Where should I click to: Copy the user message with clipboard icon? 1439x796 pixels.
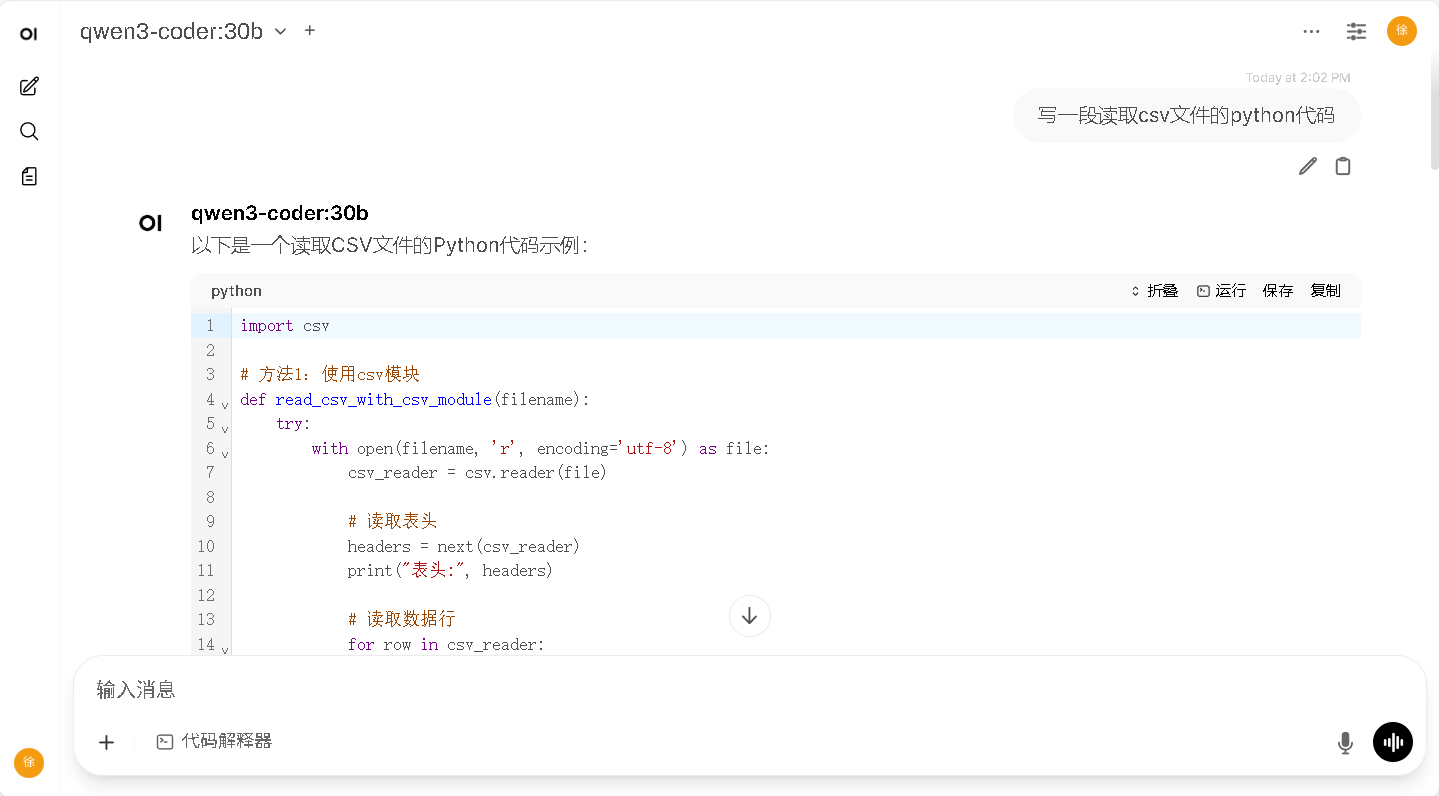(x=1343, y=167)
